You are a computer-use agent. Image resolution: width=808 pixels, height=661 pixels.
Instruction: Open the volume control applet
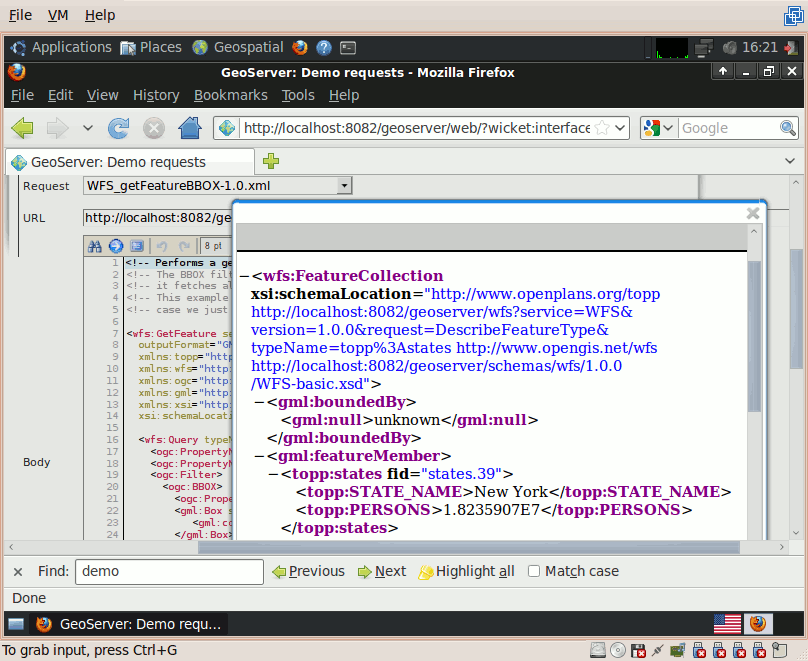pos(730,48)
